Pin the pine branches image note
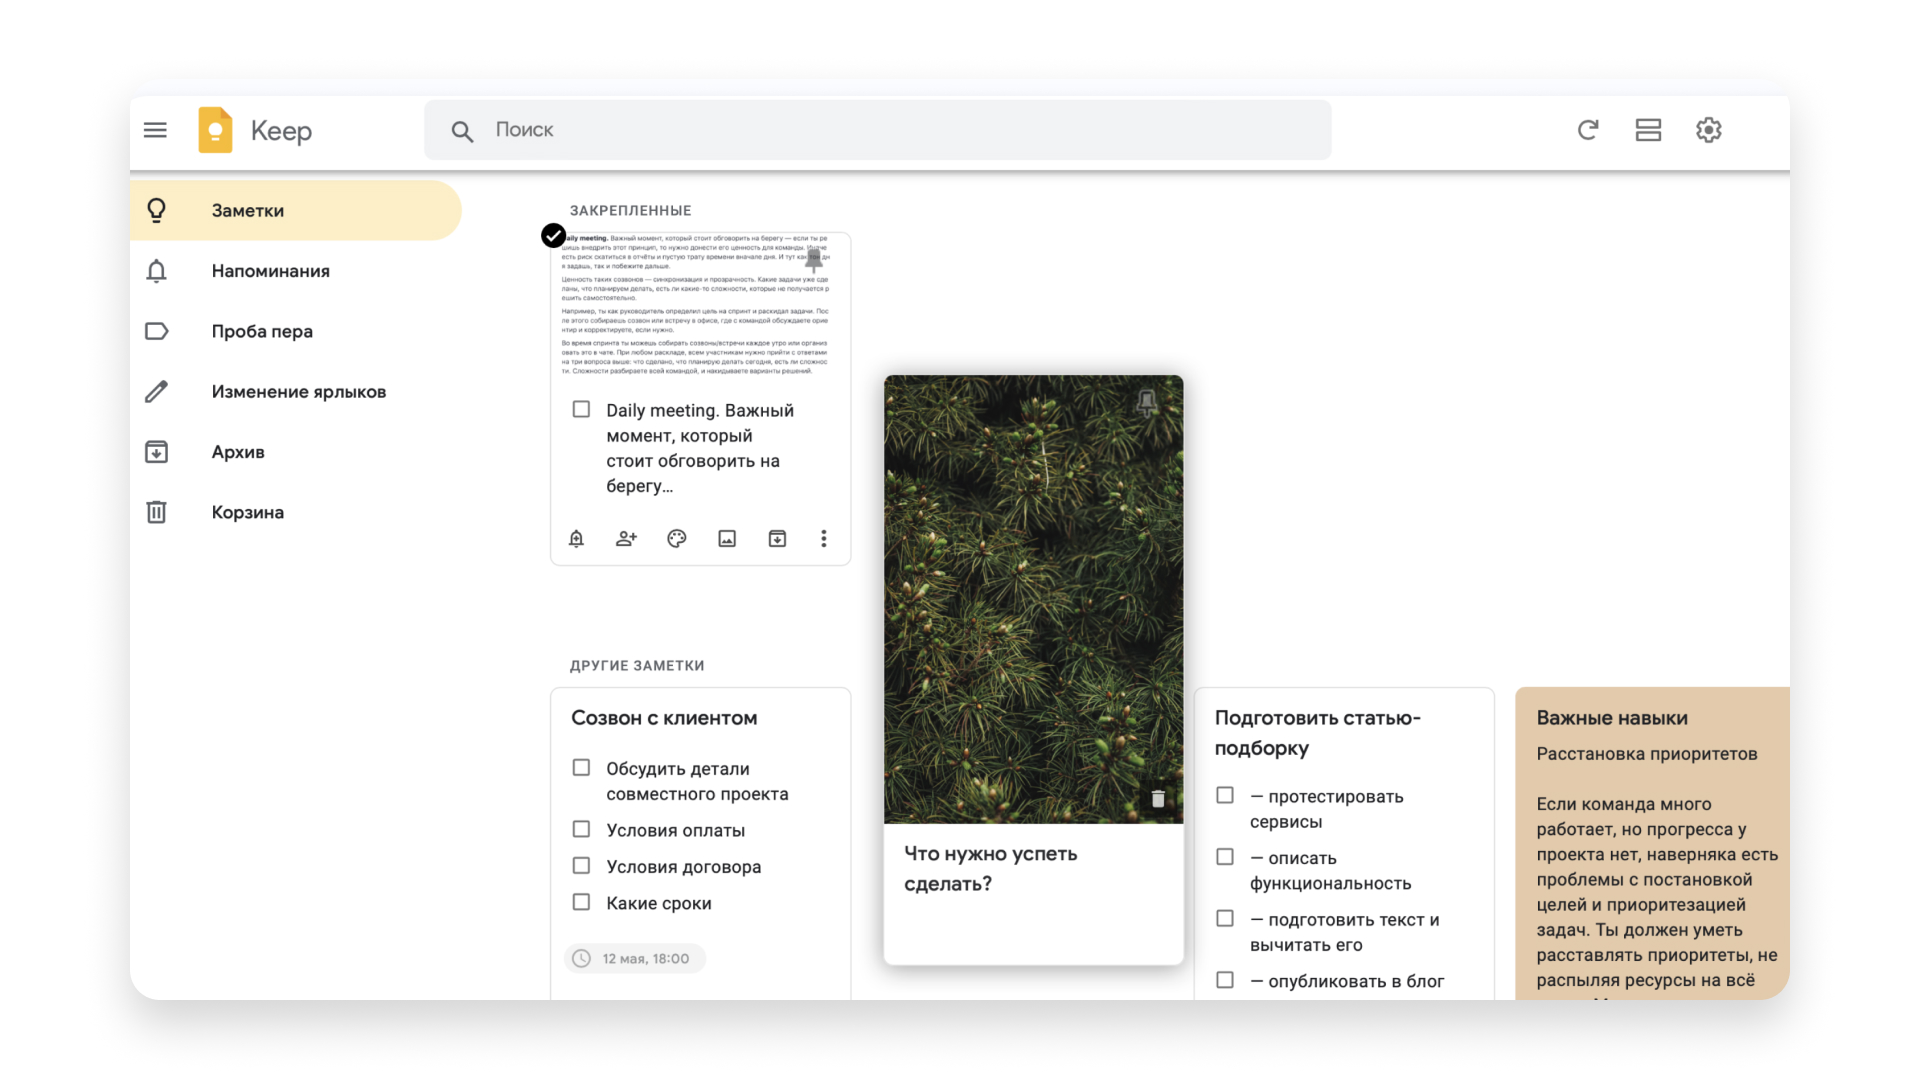This screenshot has width=1920, height=1080. click(1147, 402)
